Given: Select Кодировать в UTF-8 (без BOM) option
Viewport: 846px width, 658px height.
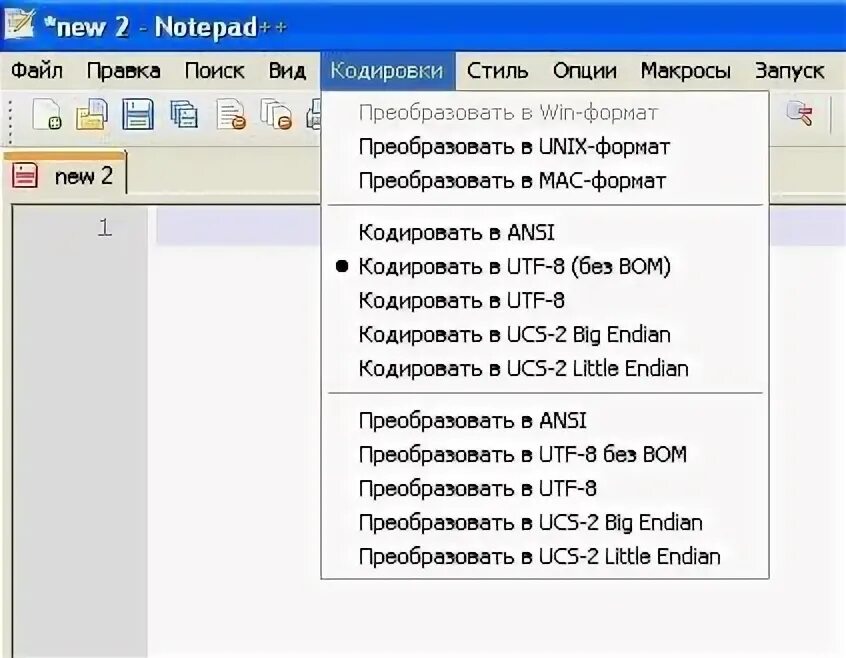Looking at the screenshot, I should (545, 266).
